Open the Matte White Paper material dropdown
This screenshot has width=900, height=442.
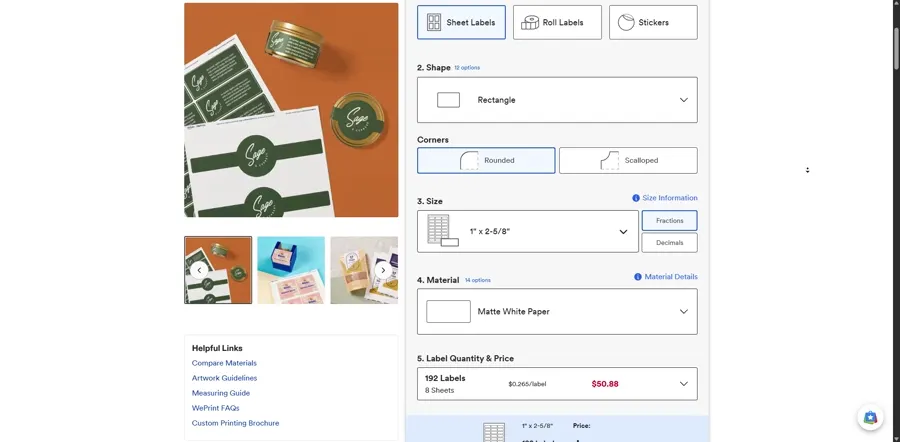[557, 312]
